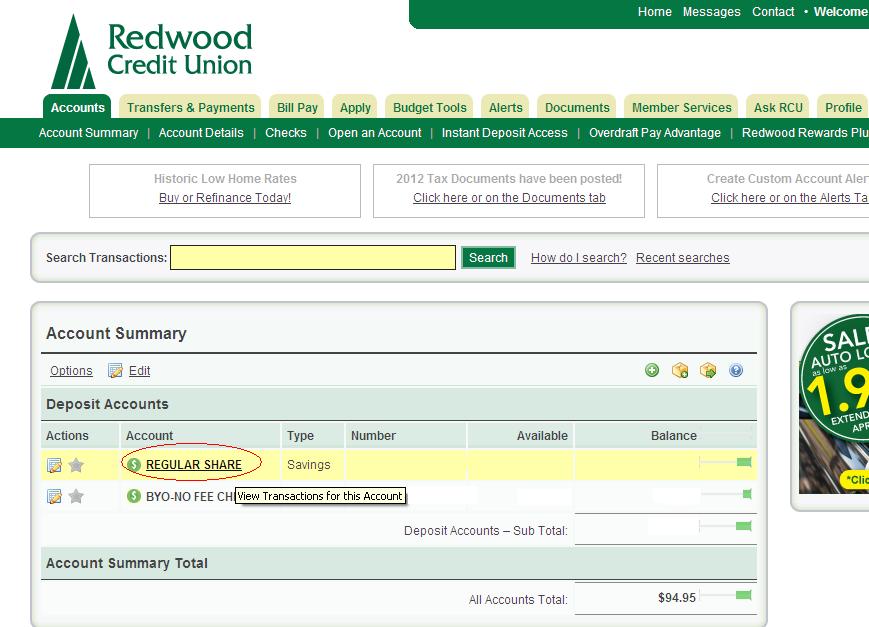Viewport: 869px width, 627px height.
Task: Focus the Search Transactions input field
Action: pyautogui.click(x=313, y=258)
